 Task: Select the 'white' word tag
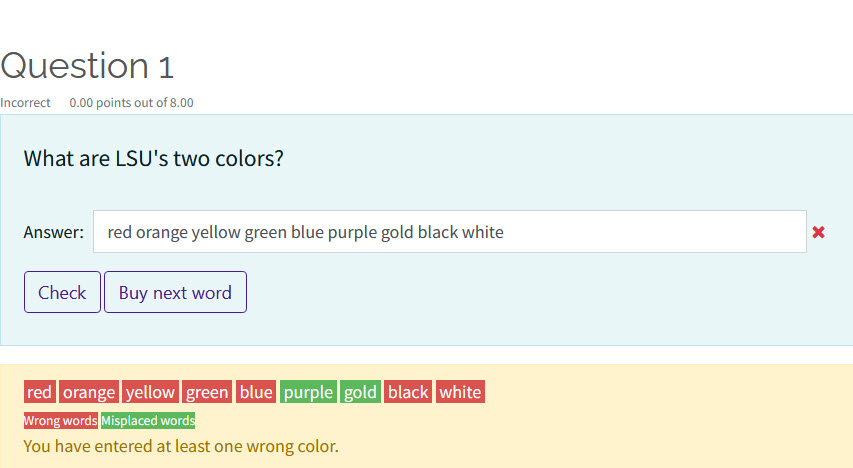click(x=460, y=392)
